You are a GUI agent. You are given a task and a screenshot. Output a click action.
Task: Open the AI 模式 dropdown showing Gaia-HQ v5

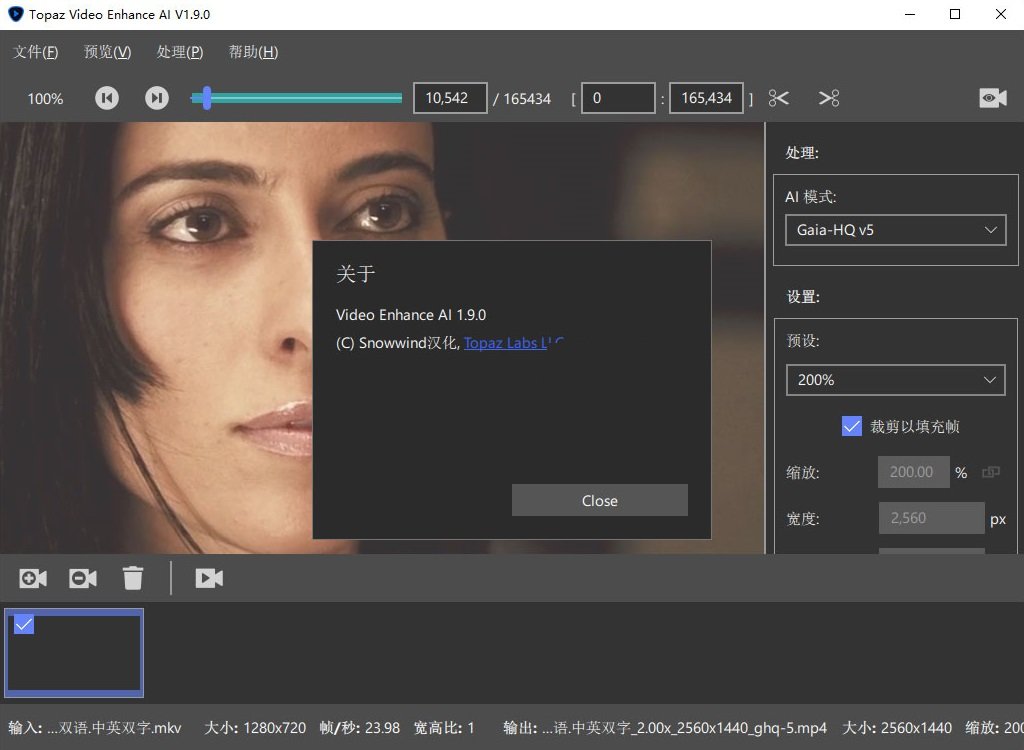coord(895,230)
